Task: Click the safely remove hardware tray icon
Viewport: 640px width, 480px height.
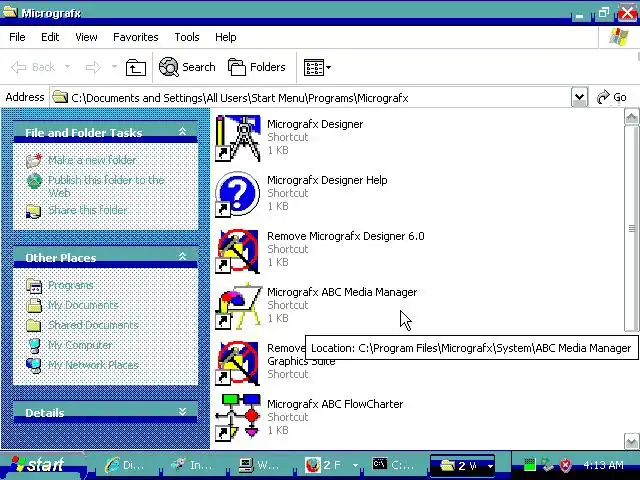Action: click(x=547, y=464)
